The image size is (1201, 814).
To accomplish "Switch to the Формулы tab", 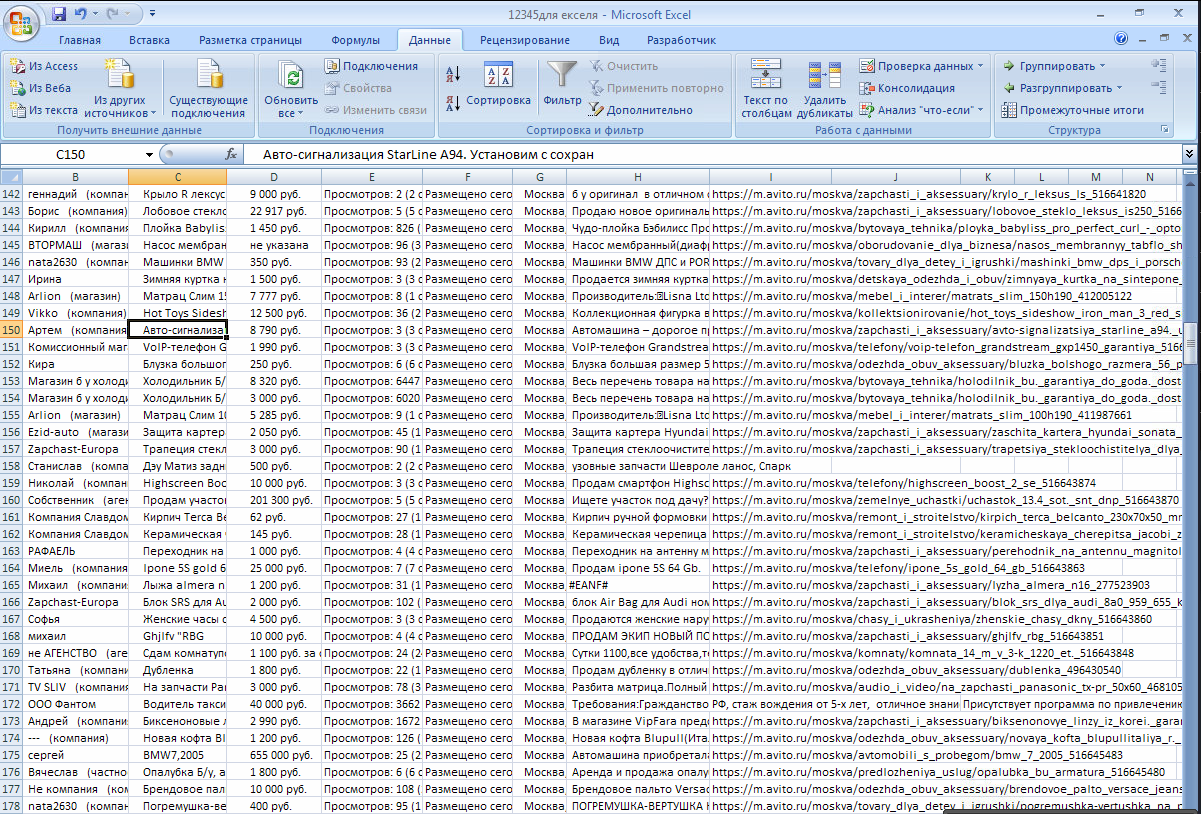I will [x=355, y=40].
